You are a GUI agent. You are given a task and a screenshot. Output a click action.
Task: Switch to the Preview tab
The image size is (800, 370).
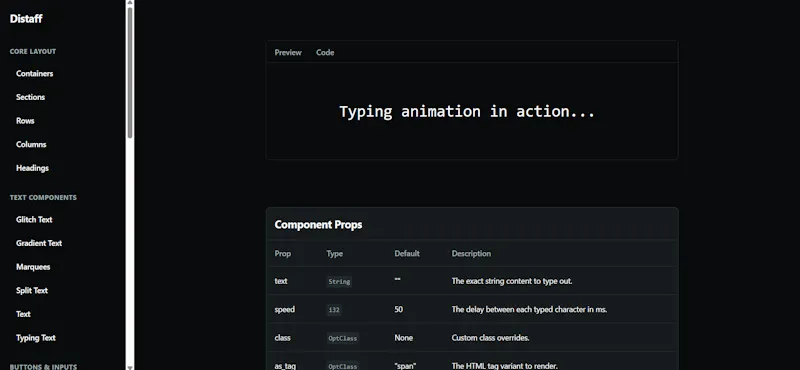click(288, 53)
